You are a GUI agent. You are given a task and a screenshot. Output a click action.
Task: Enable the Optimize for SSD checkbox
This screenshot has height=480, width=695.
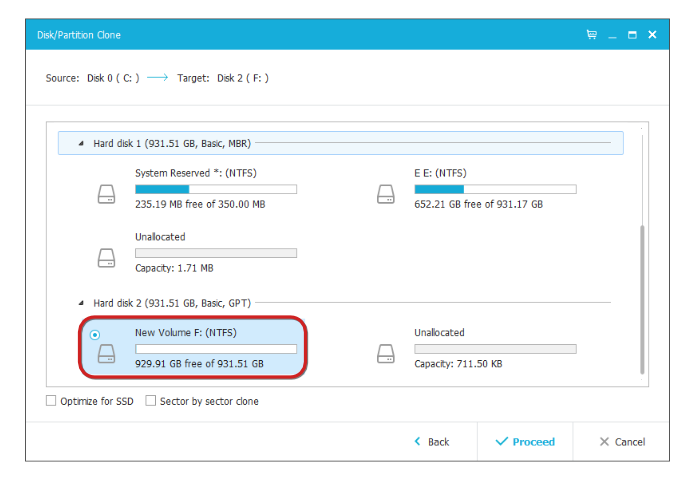pos(51,401)
